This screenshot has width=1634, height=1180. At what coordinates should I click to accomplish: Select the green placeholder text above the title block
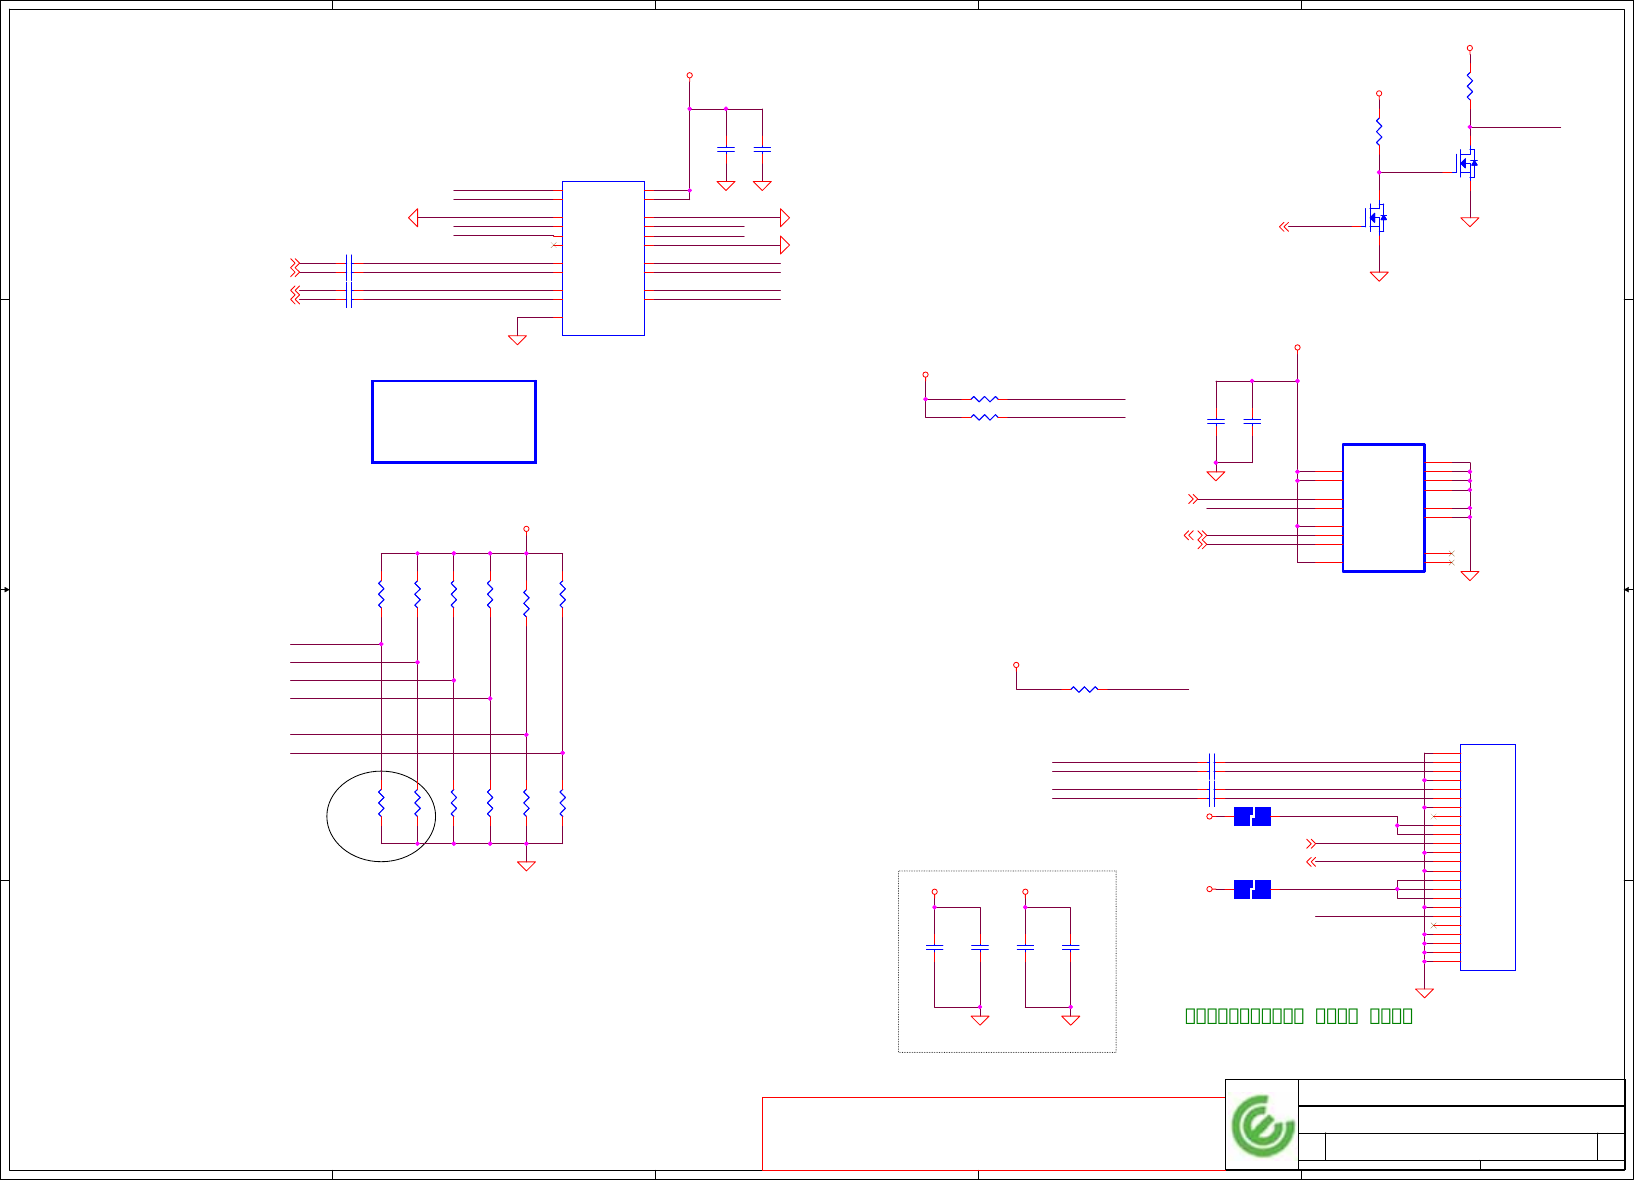coord(1298,1016)
